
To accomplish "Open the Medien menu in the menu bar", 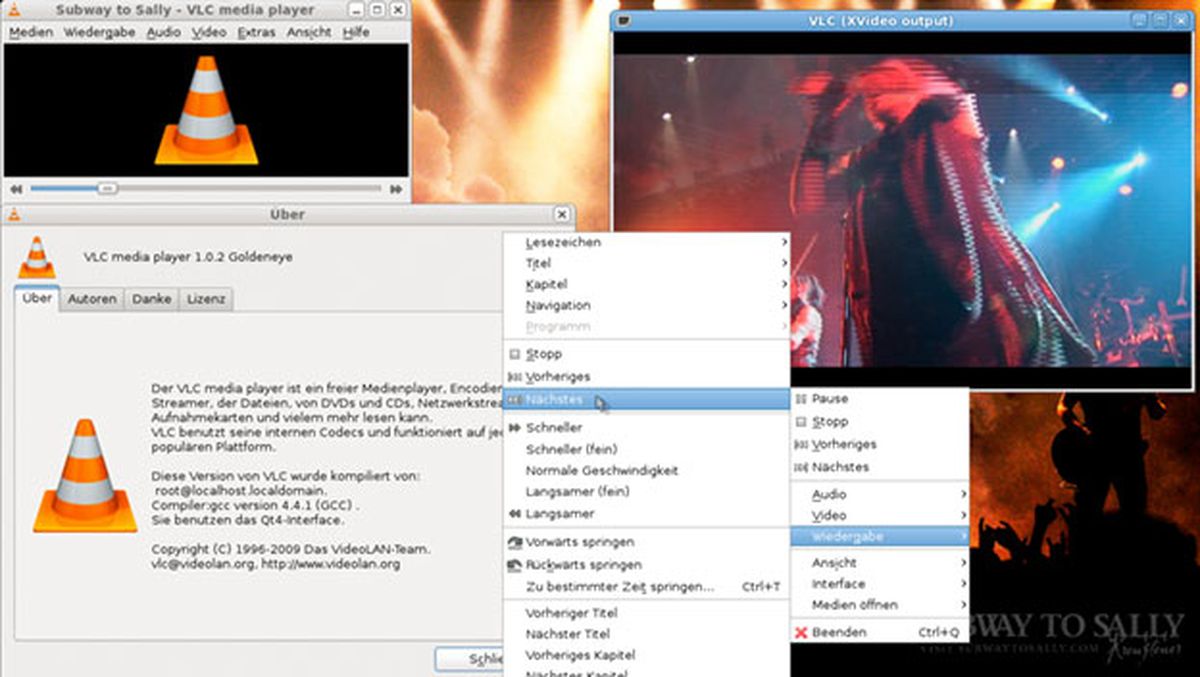I will 32,33.
